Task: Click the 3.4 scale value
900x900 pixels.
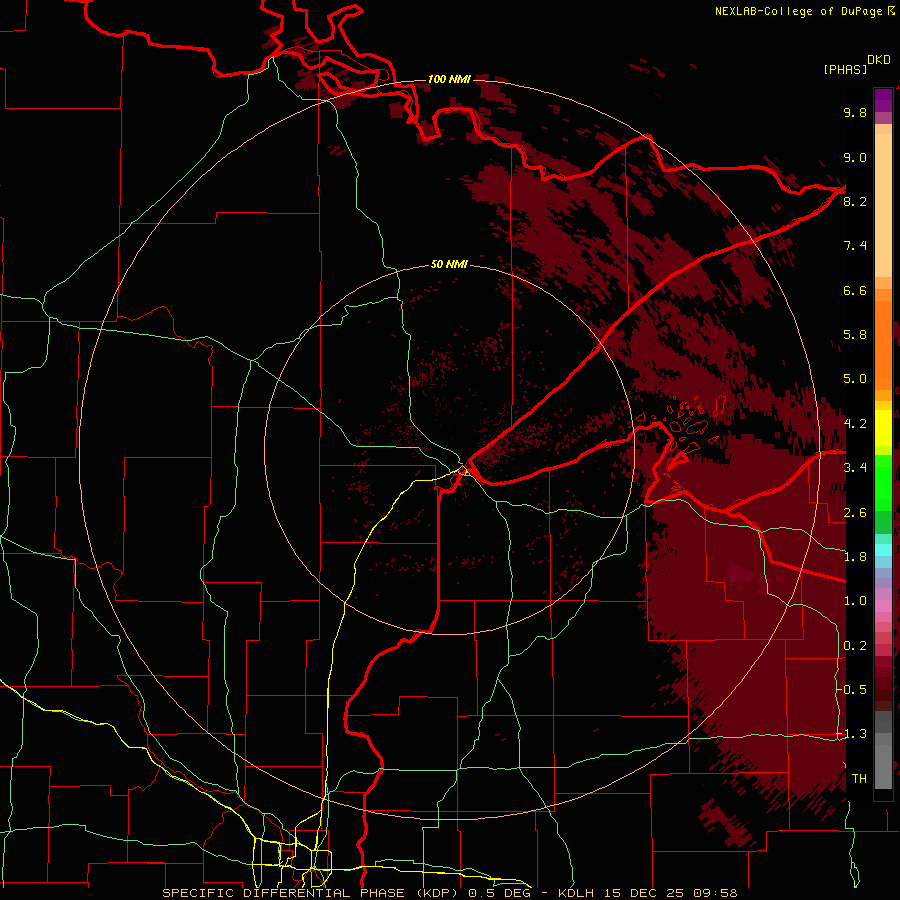Action: pos(855,468)
